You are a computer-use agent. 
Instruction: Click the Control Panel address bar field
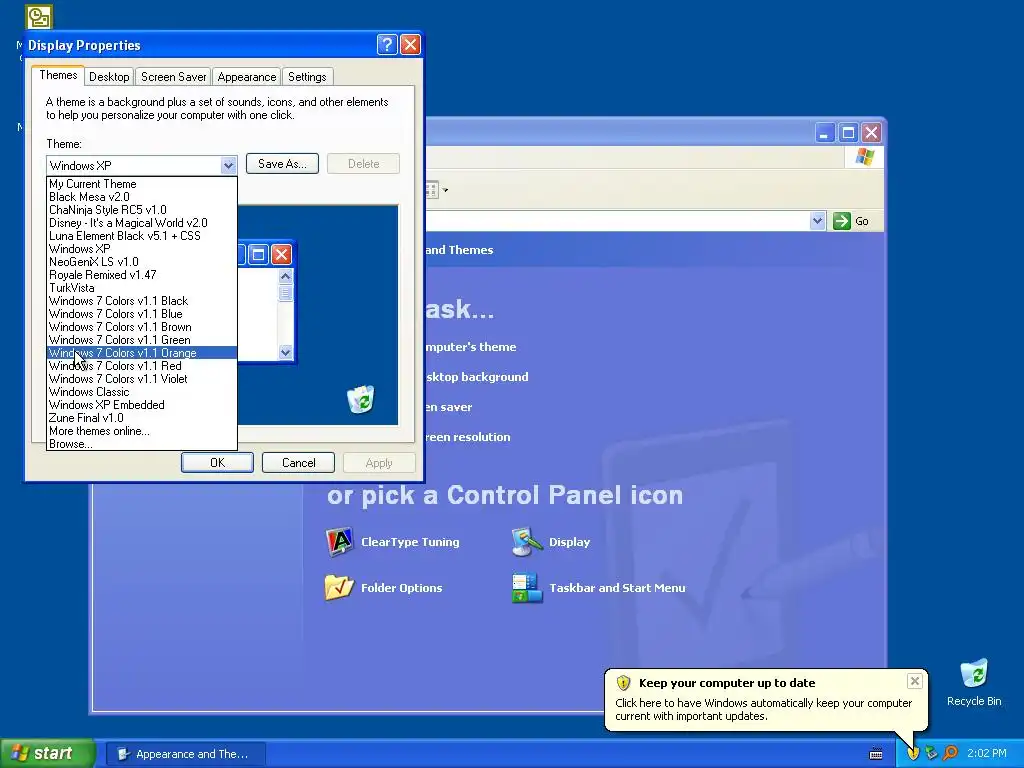tap(617, 221)
